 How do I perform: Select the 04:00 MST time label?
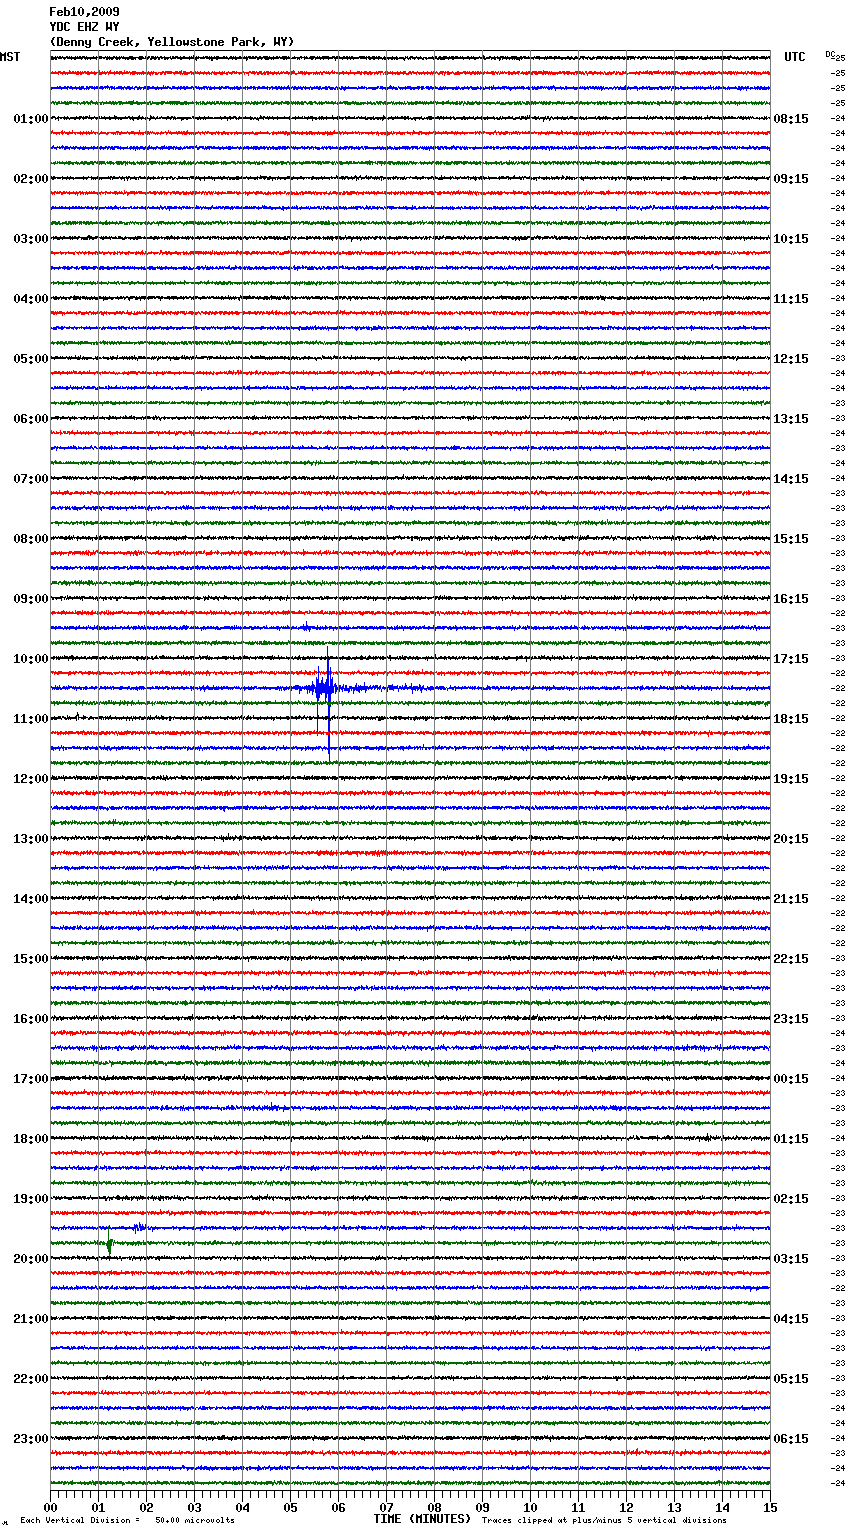pyautogui.click(x=30, y=299)
